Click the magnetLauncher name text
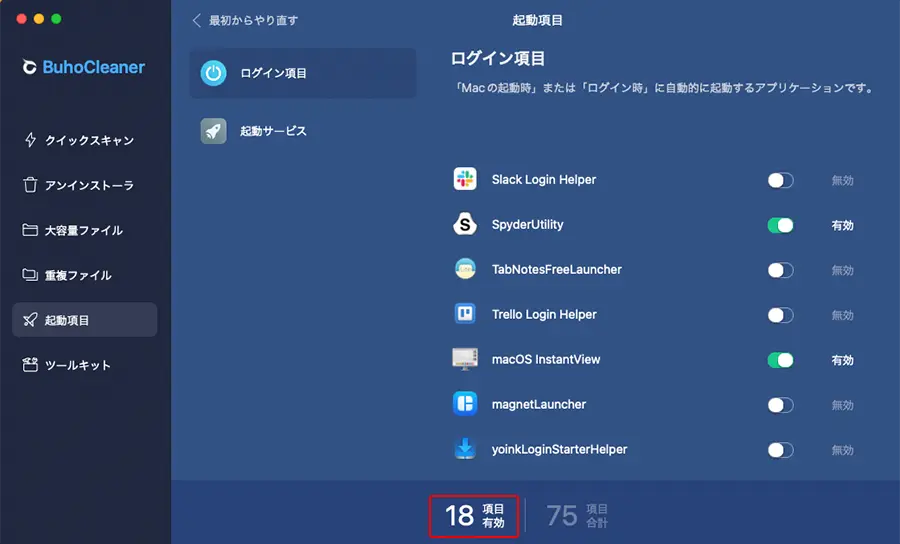 pos(539,404)
